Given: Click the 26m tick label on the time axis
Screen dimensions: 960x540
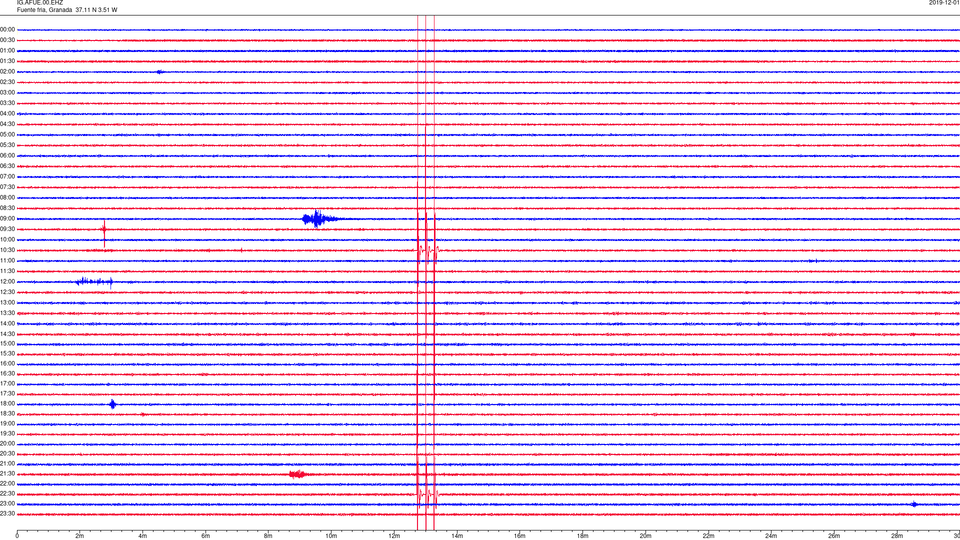Looking at the screenshot, I should pyautogui.click(x=834, y=536).
